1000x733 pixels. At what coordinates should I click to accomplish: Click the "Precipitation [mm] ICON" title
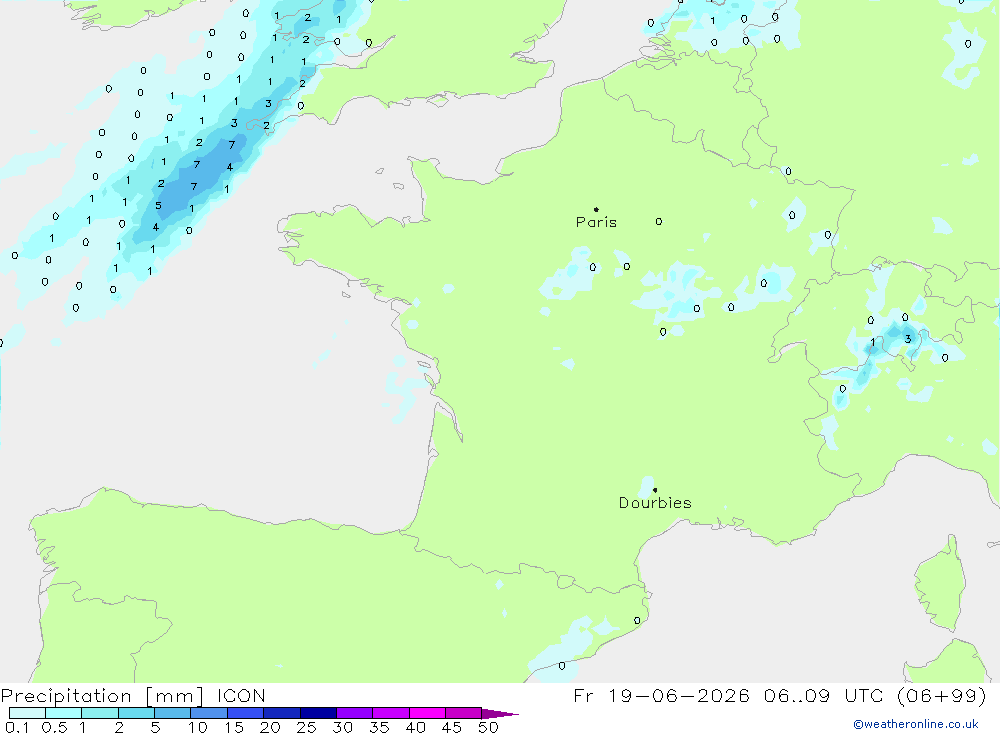(x=133, y=696)
